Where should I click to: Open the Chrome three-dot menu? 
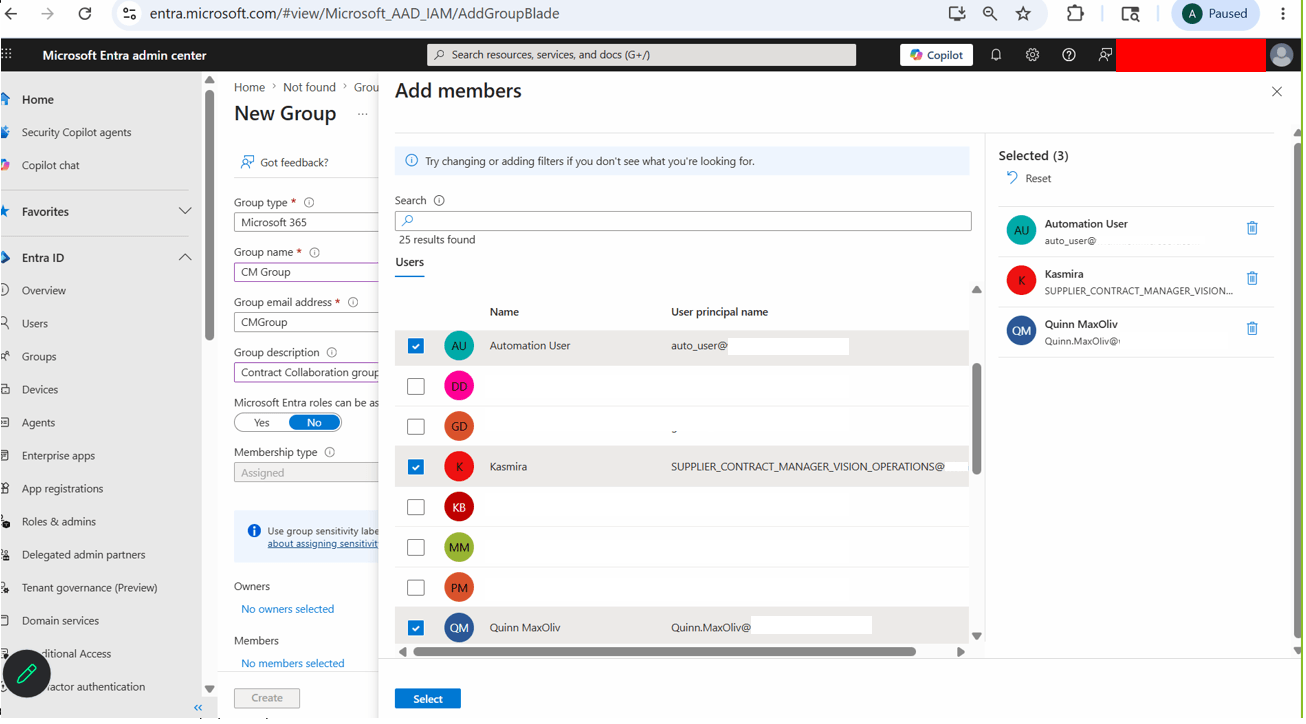tap(1283, 14)
